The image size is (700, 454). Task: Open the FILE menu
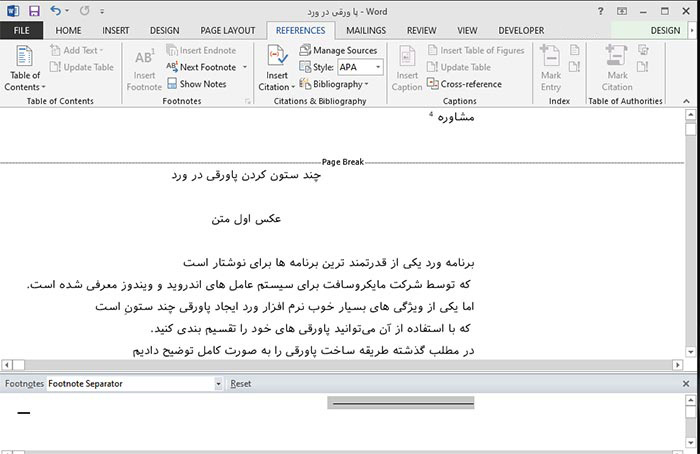pos(22,30)
